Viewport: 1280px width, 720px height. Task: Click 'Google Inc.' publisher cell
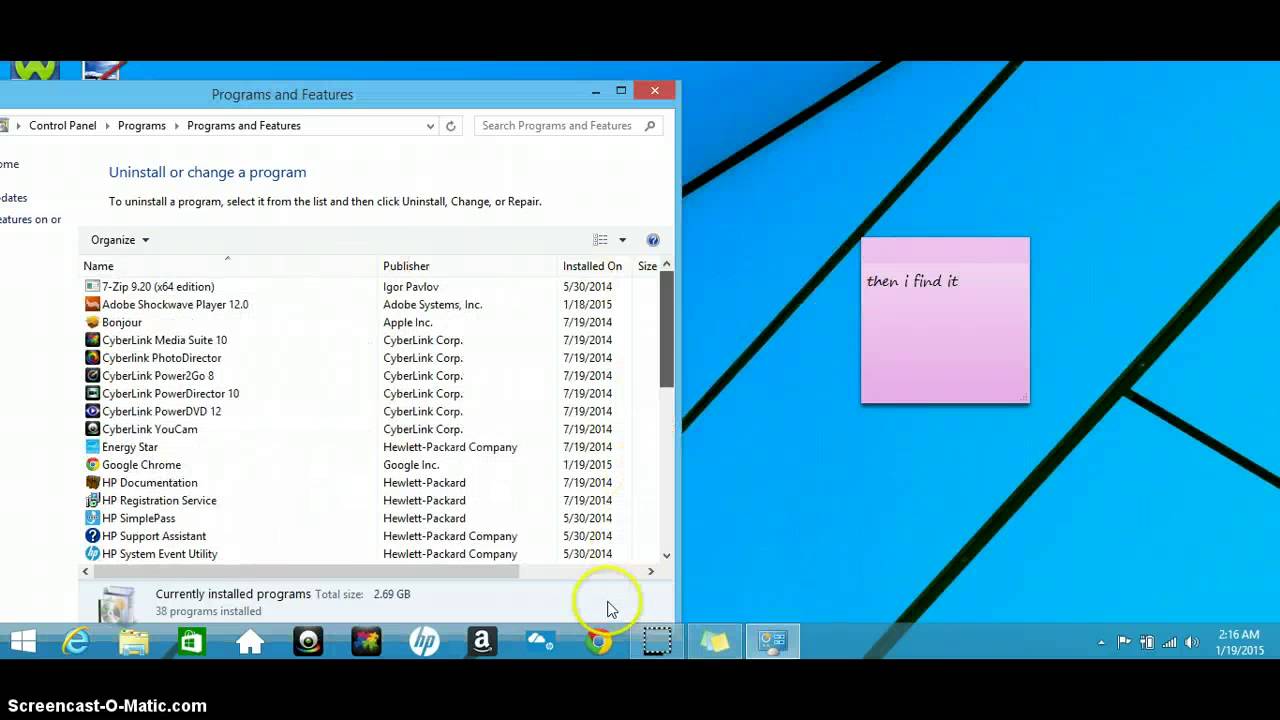[x=411, y=465]
